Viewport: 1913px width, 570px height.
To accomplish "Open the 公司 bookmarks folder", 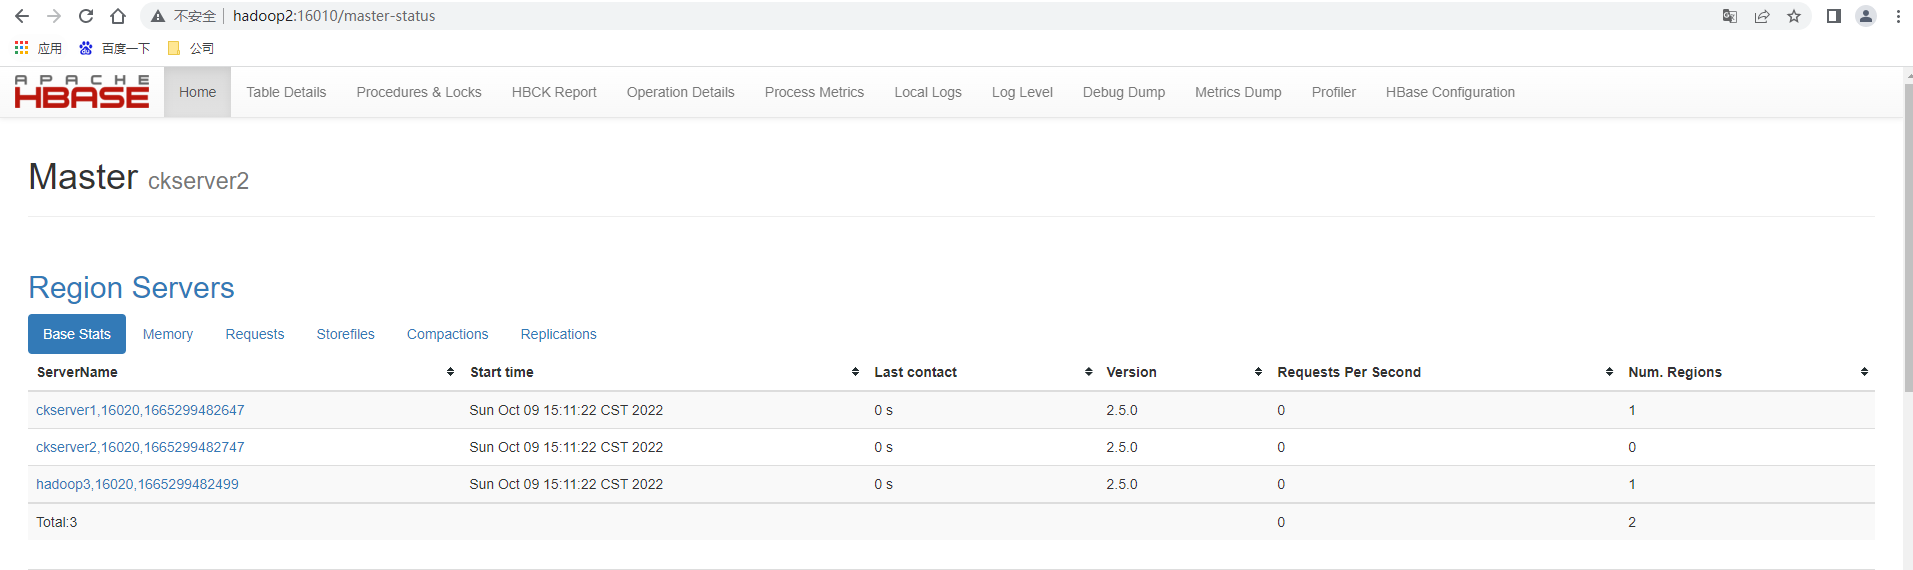I will tap(190, 48).
